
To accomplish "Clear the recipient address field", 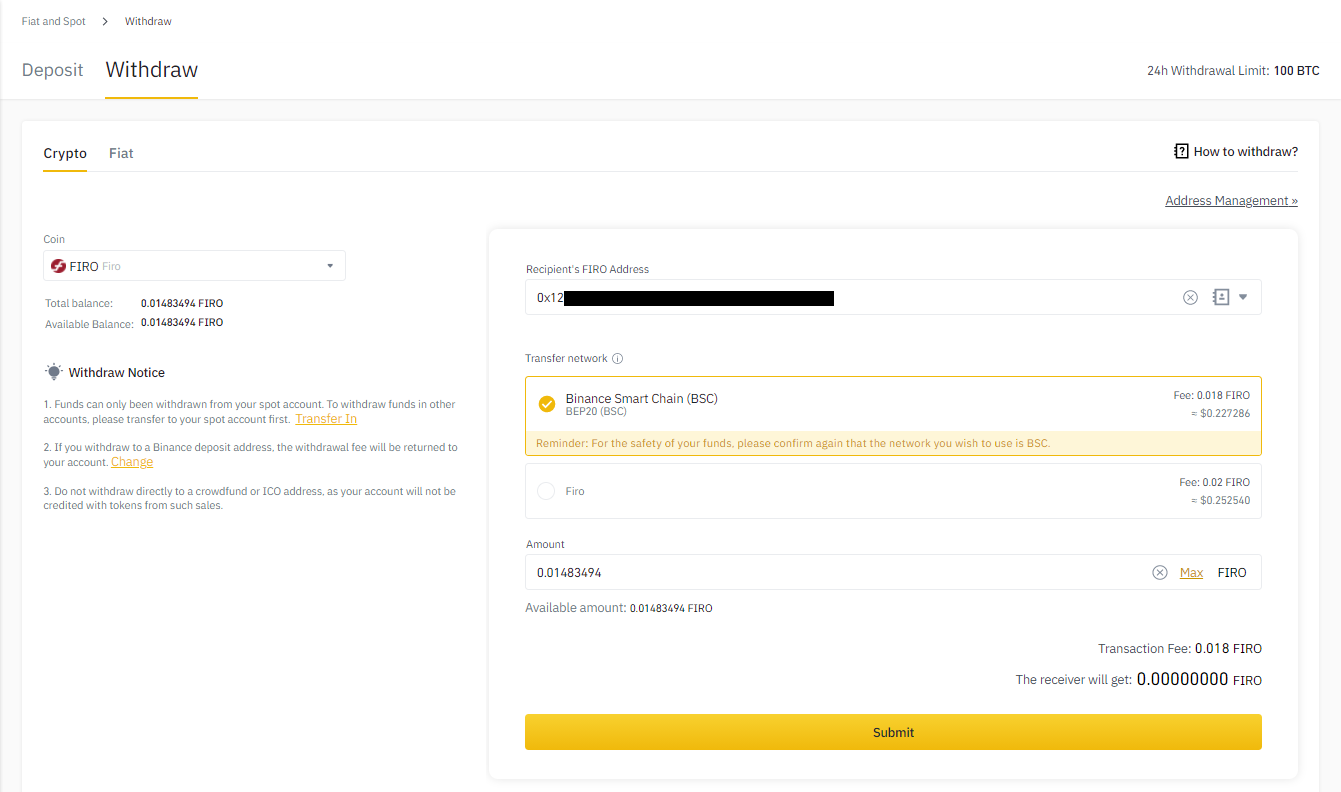I will pos(1190,297).
